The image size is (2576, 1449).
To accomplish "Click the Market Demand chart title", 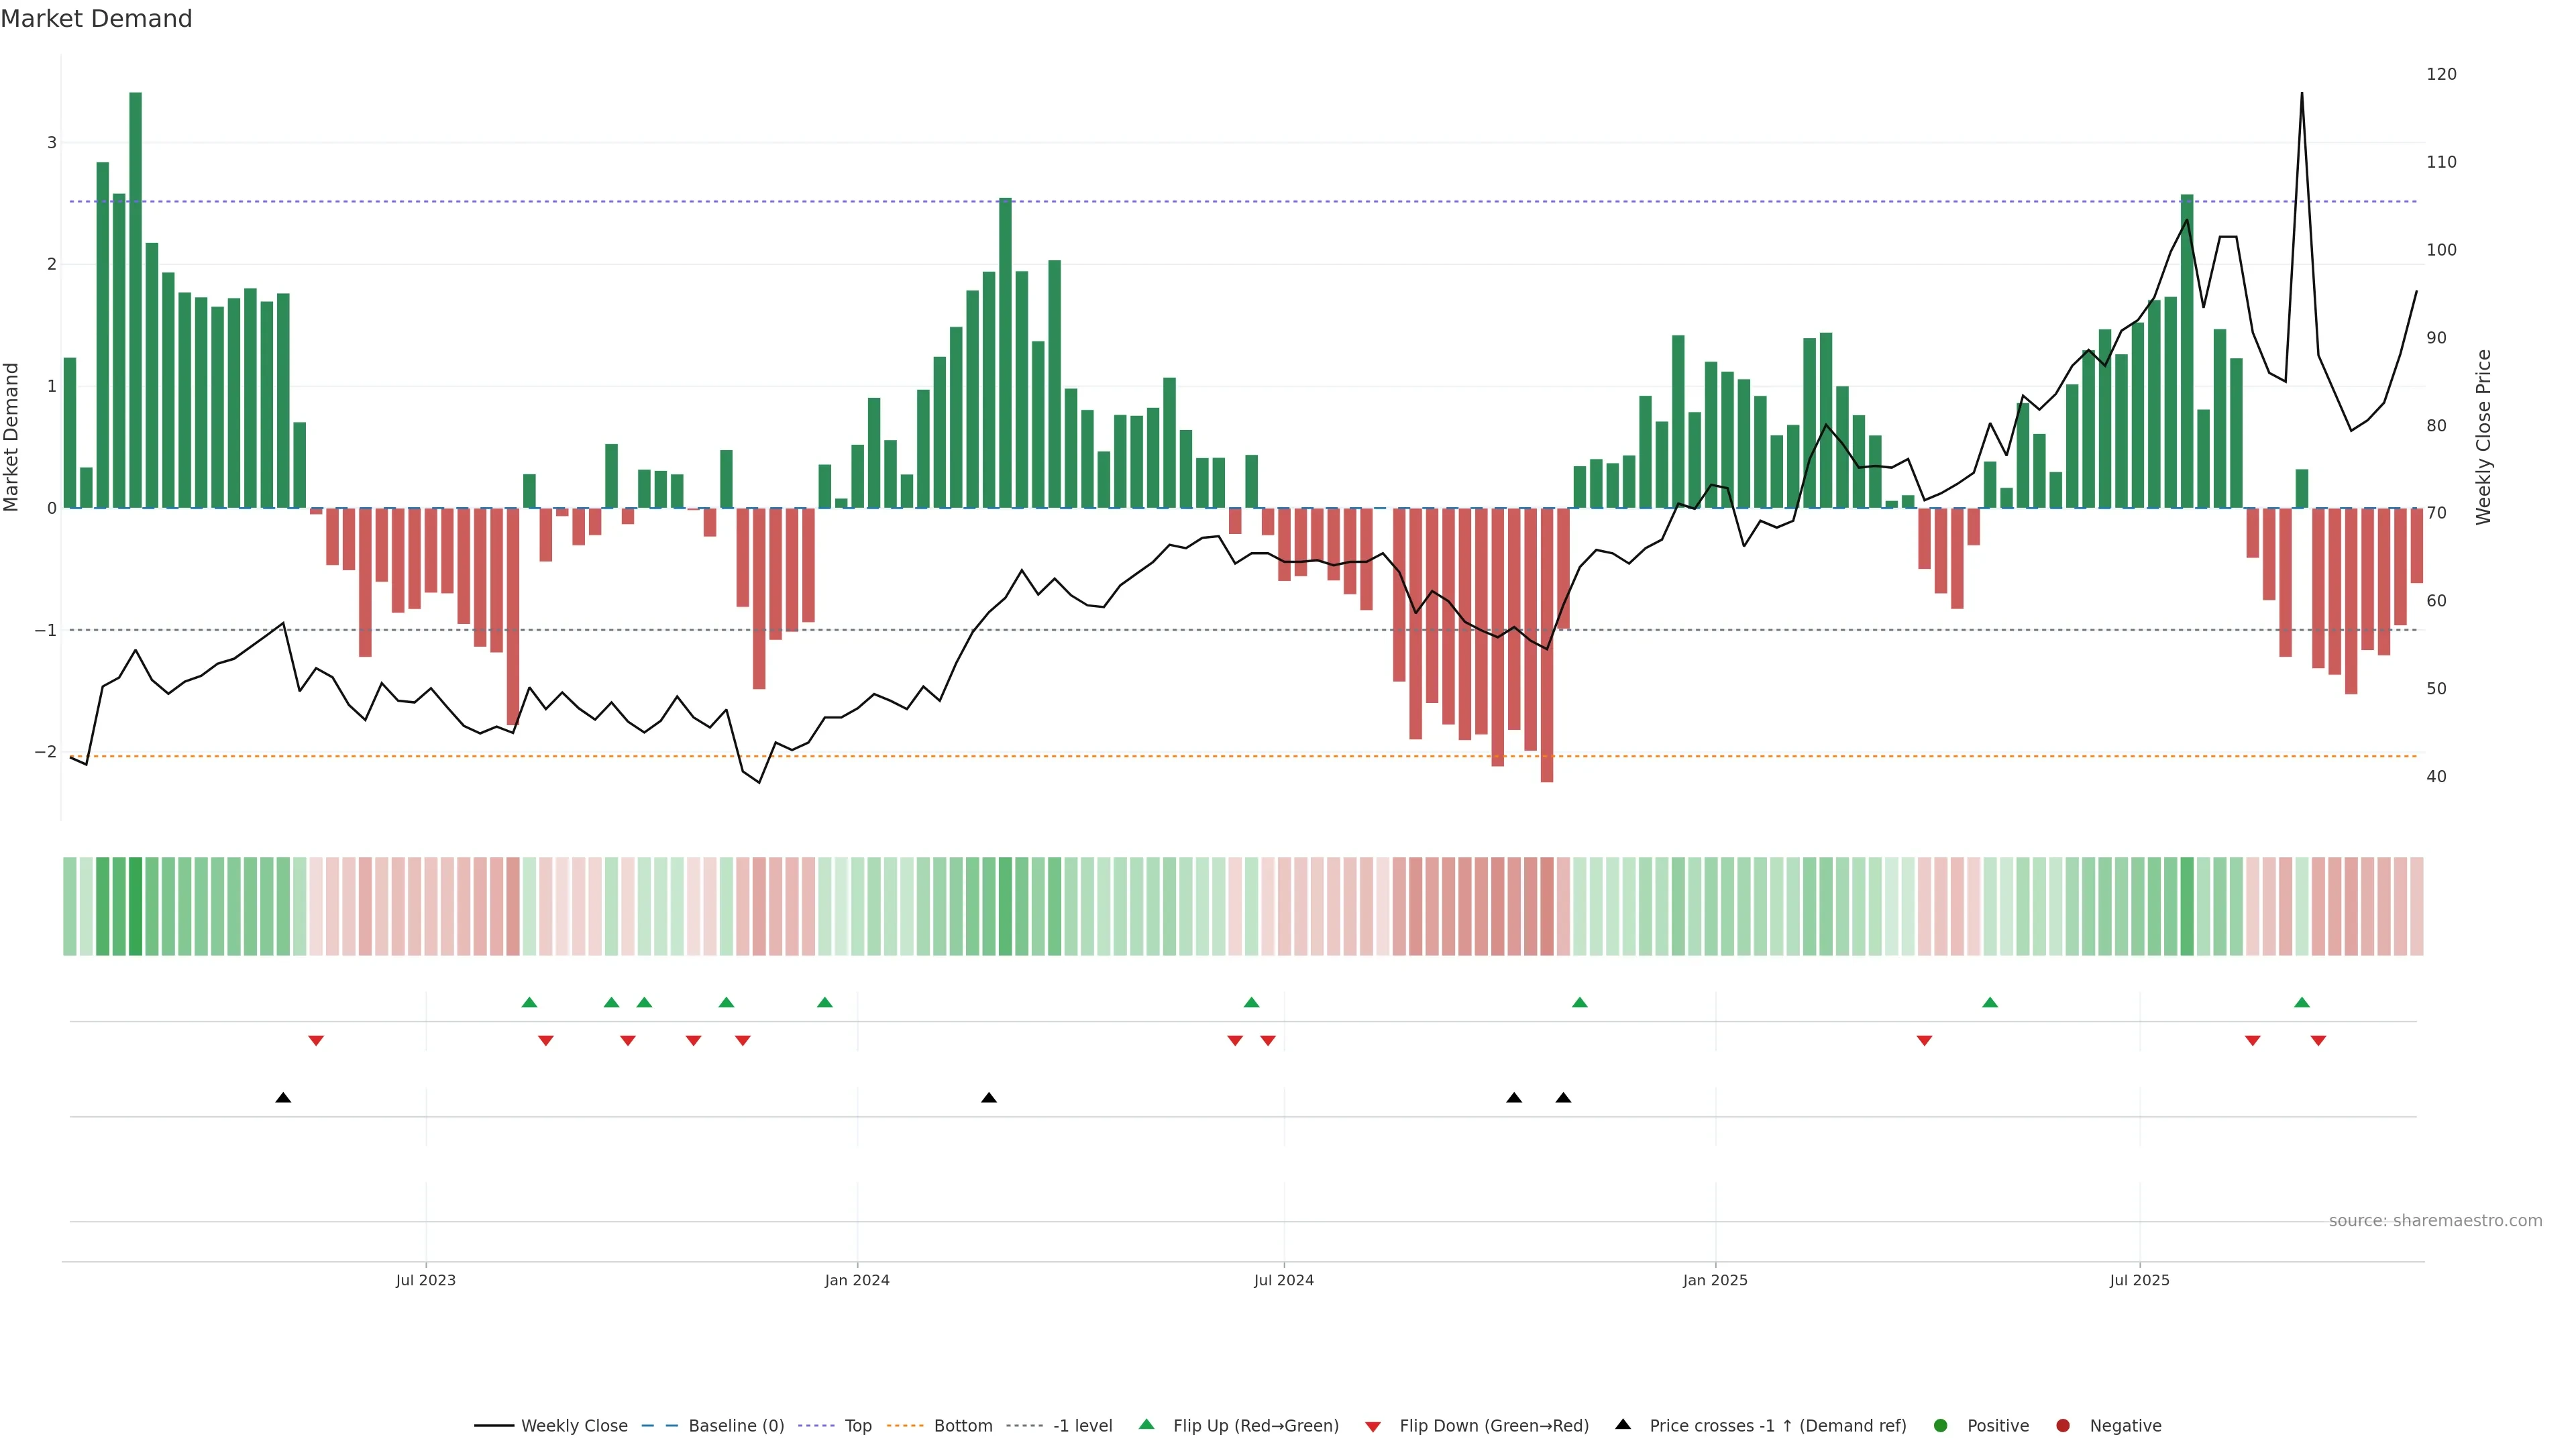I will tap(96, 19).
